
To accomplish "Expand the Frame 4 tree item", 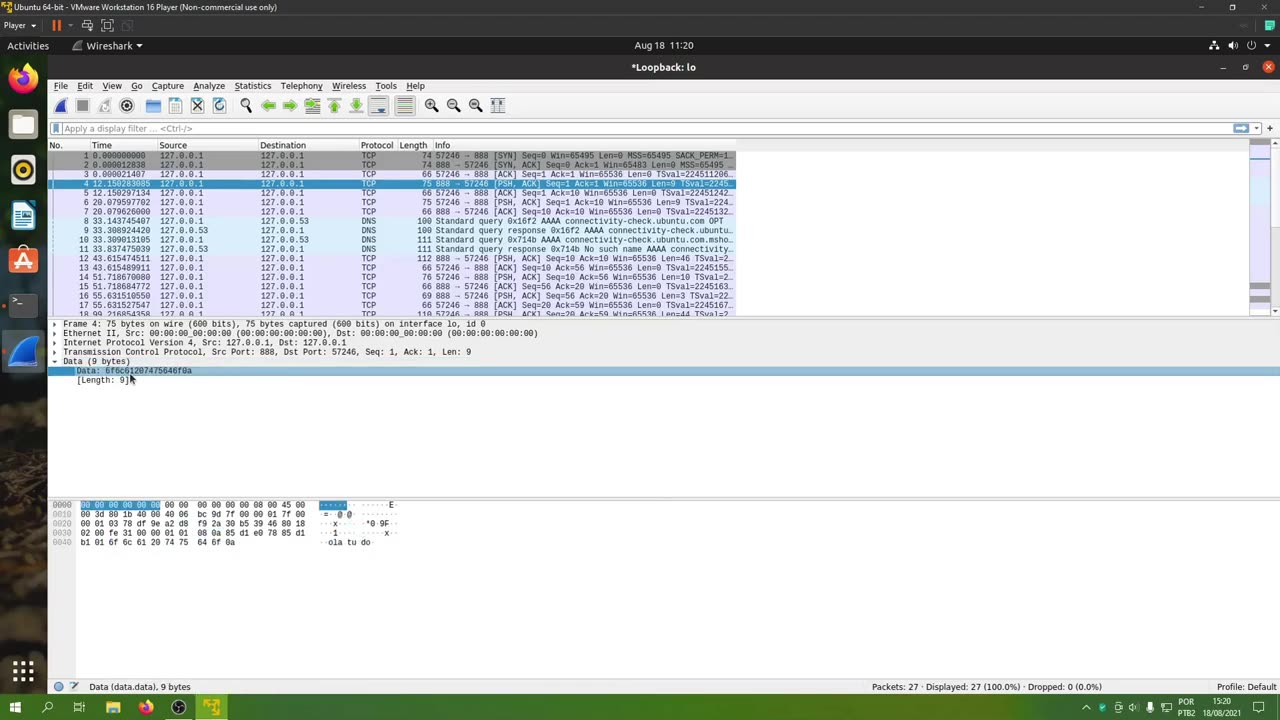I will pyautogui.click(x=55, y=324).
